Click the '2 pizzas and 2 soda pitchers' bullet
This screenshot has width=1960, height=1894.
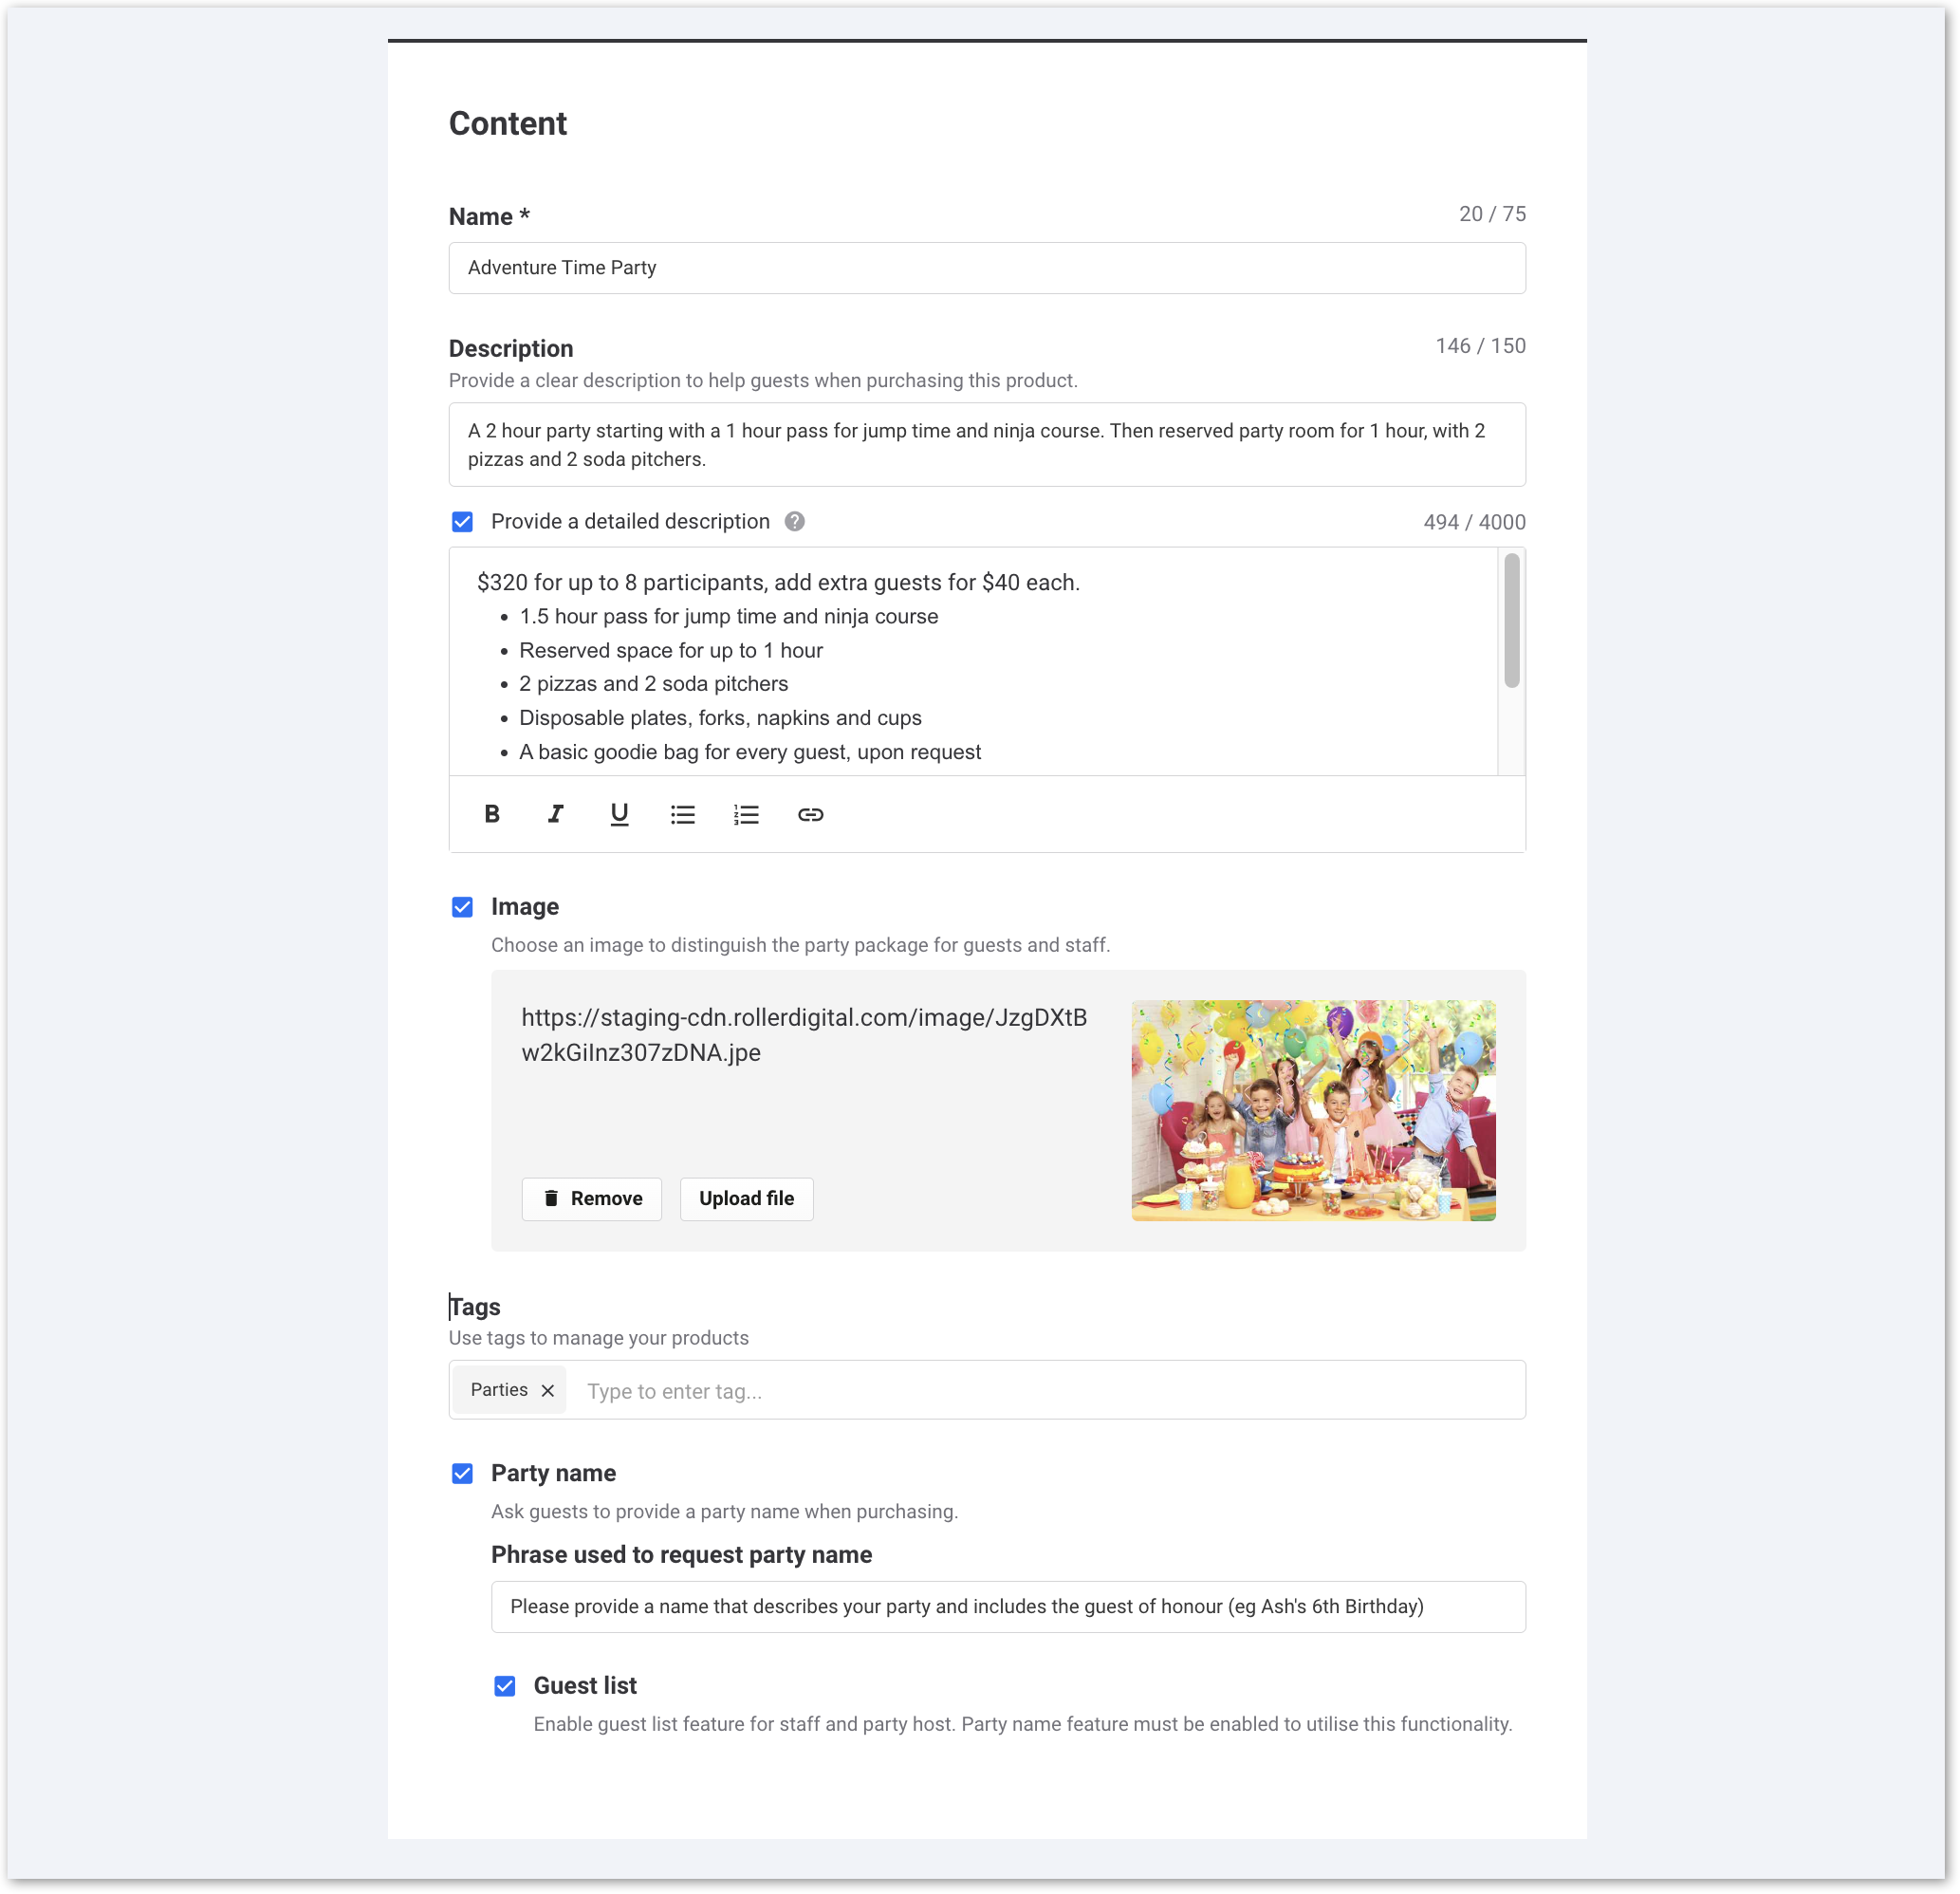654,683
